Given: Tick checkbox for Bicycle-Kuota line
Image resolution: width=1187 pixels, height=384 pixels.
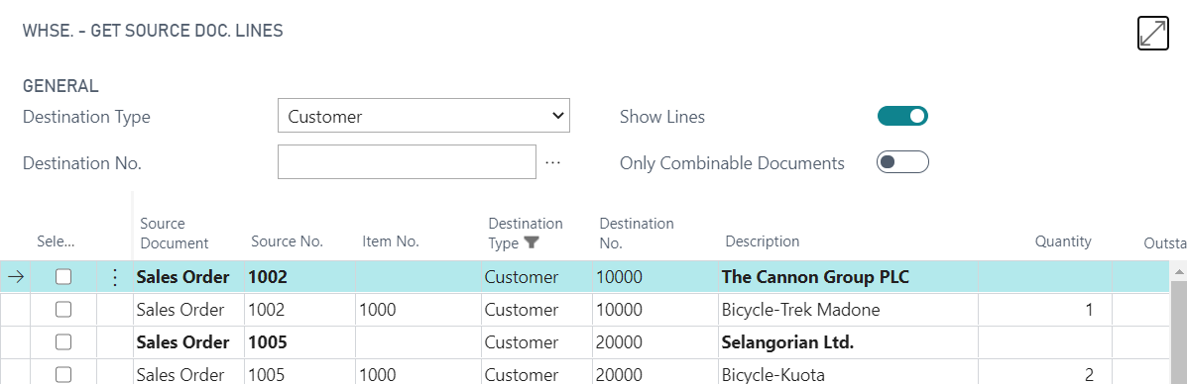Looking at the screenshot, I should pyautogui.click(x=64, y=374).
